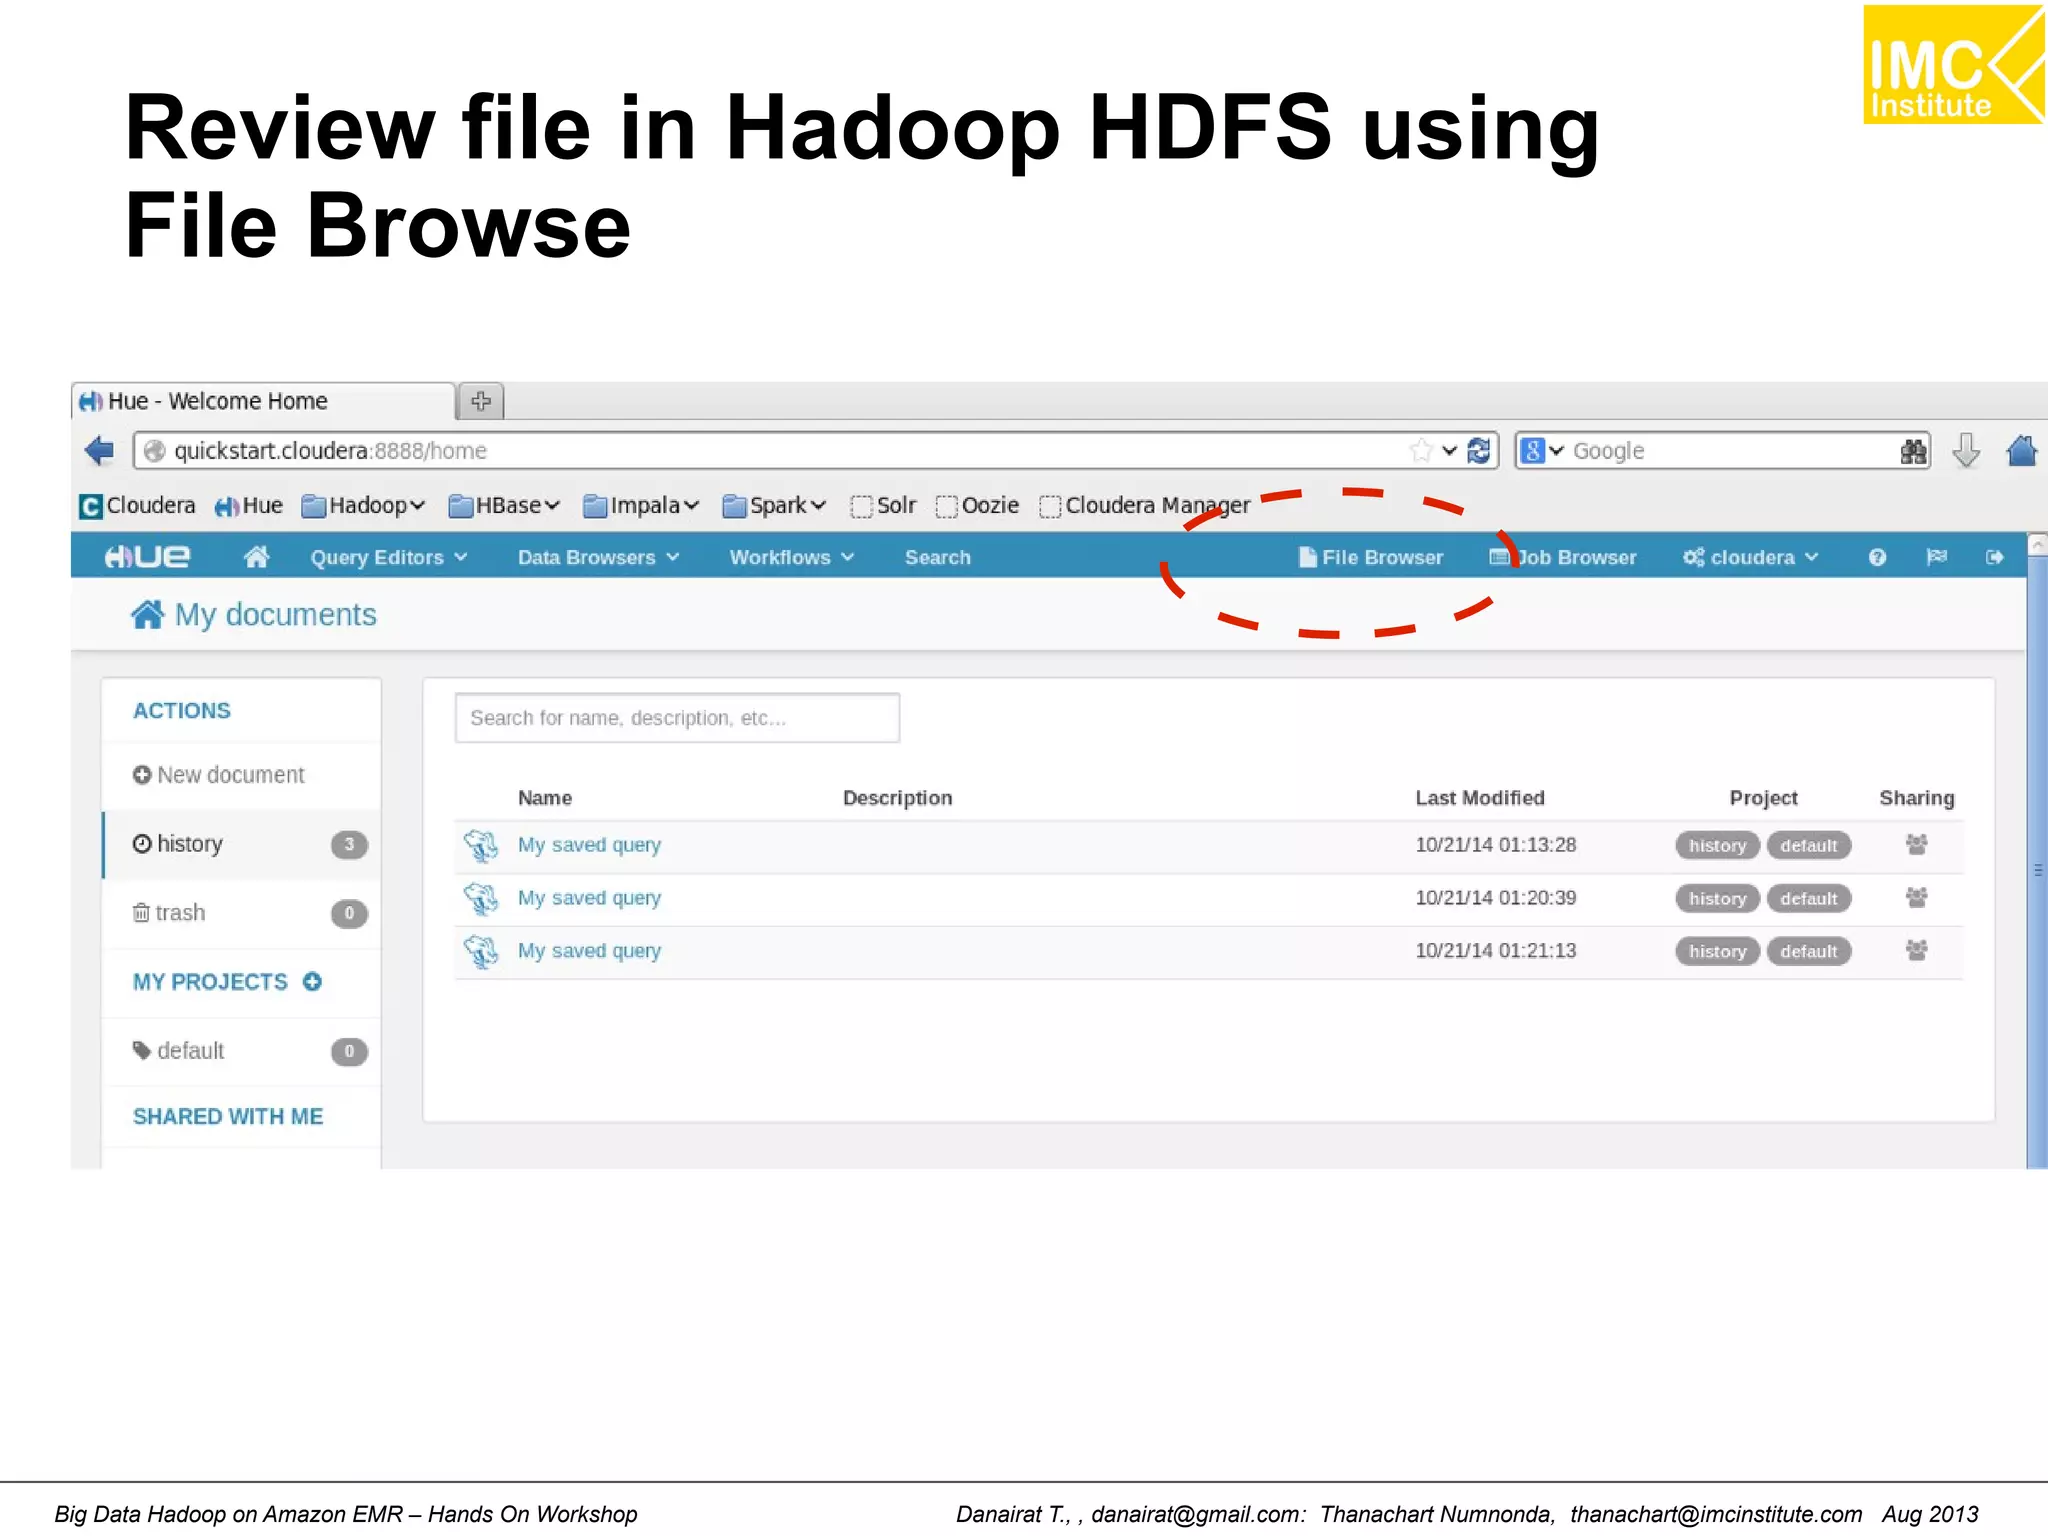The width and height of the screenshot is (2048, 1536).
Task: Open File Browser from the navbar
Action: point(1370,557)
